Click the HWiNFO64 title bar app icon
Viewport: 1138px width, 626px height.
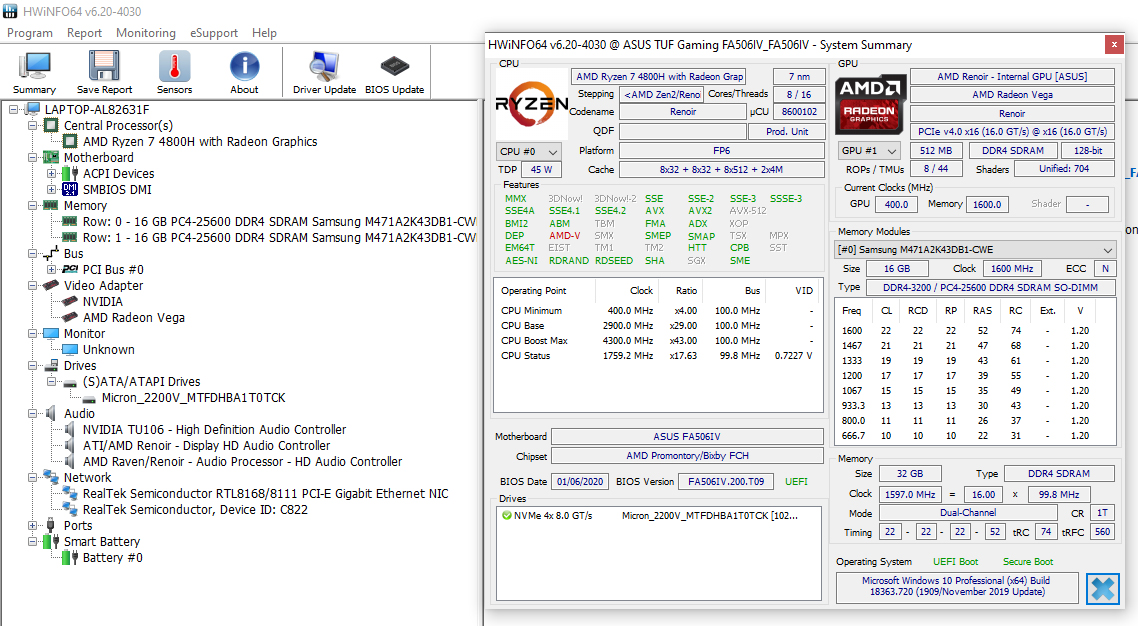(x=10, y=11)
